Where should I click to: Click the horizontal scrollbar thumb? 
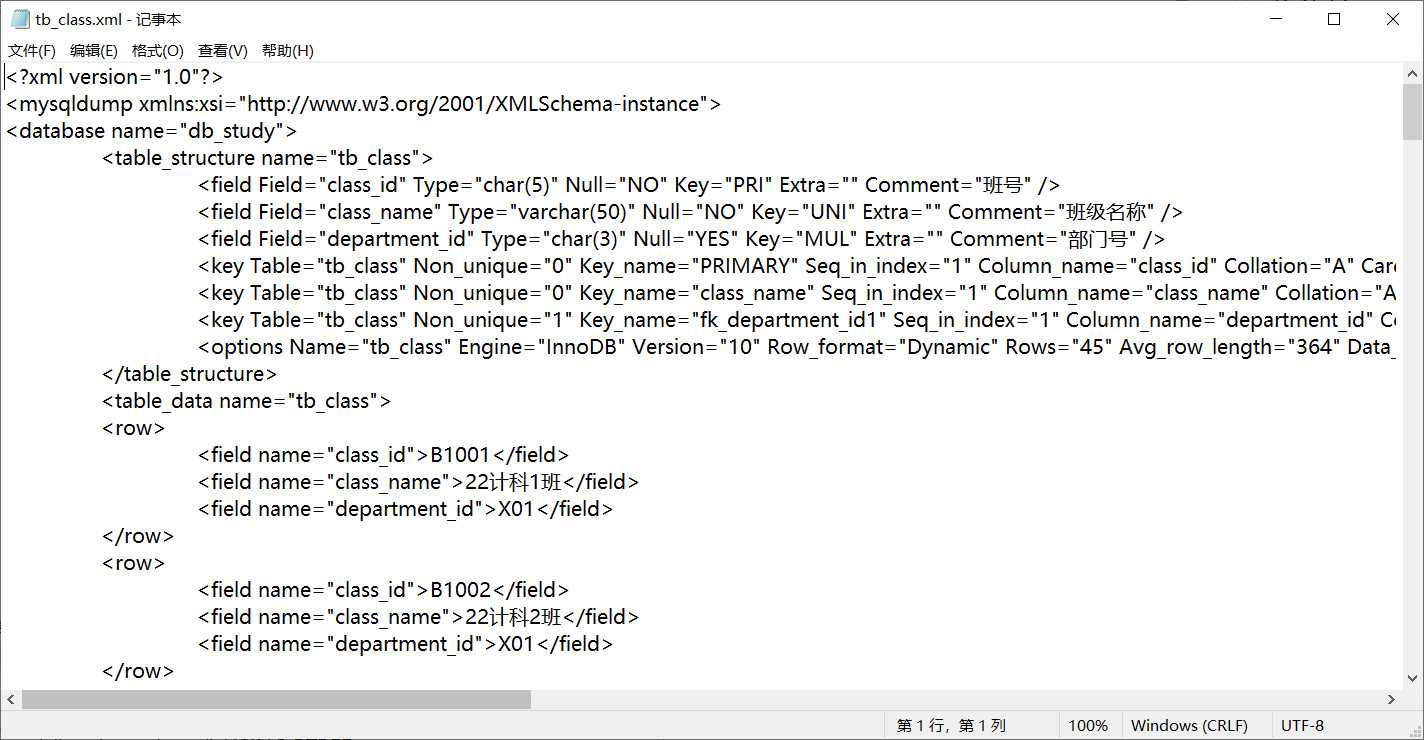(276, 699)
